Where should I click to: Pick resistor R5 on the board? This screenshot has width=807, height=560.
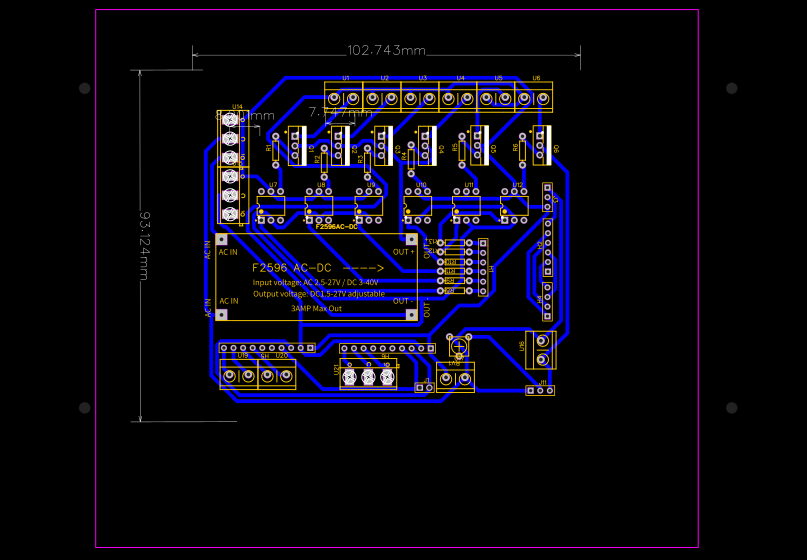pyautogui.click(x=462, y=151)
